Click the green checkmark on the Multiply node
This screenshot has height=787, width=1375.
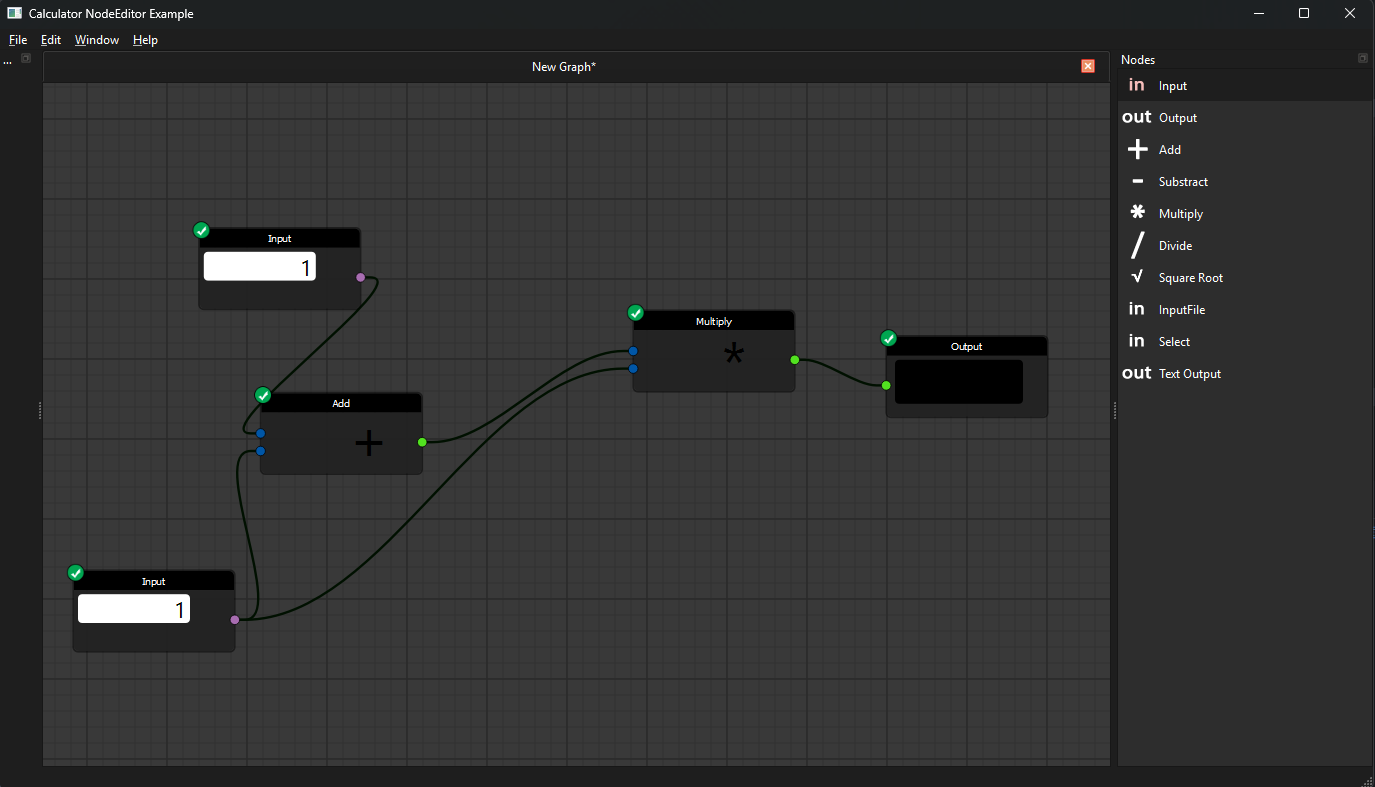point(636,313)
